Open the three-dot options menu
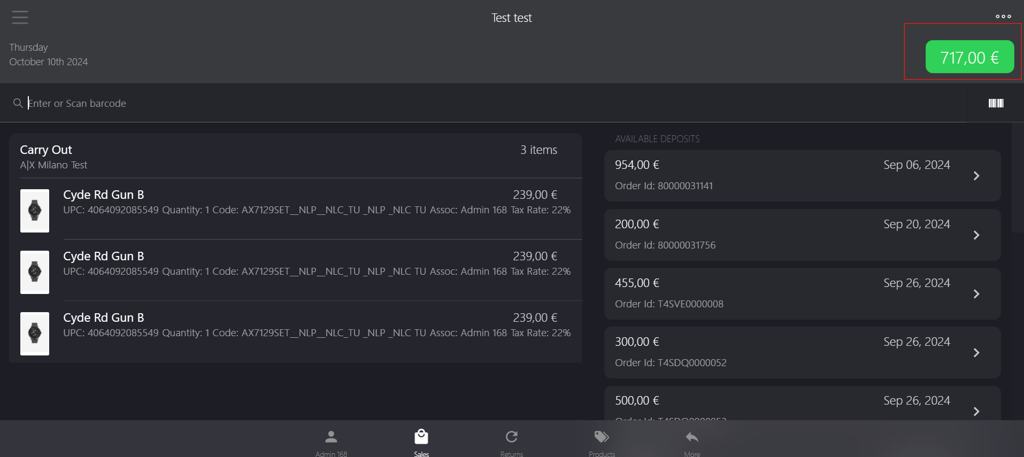Viewport: 1024px width, 457px height. click(1003, 17)
